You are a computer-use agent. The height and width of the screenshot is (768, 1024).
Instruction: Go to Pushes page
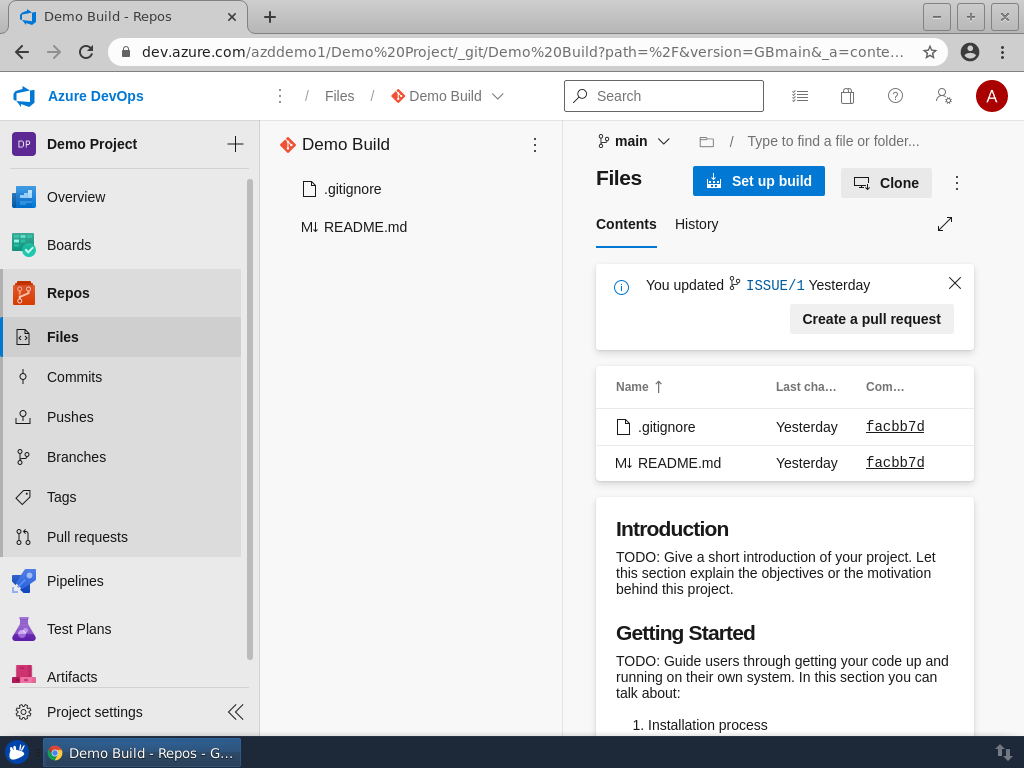[121, 417]
